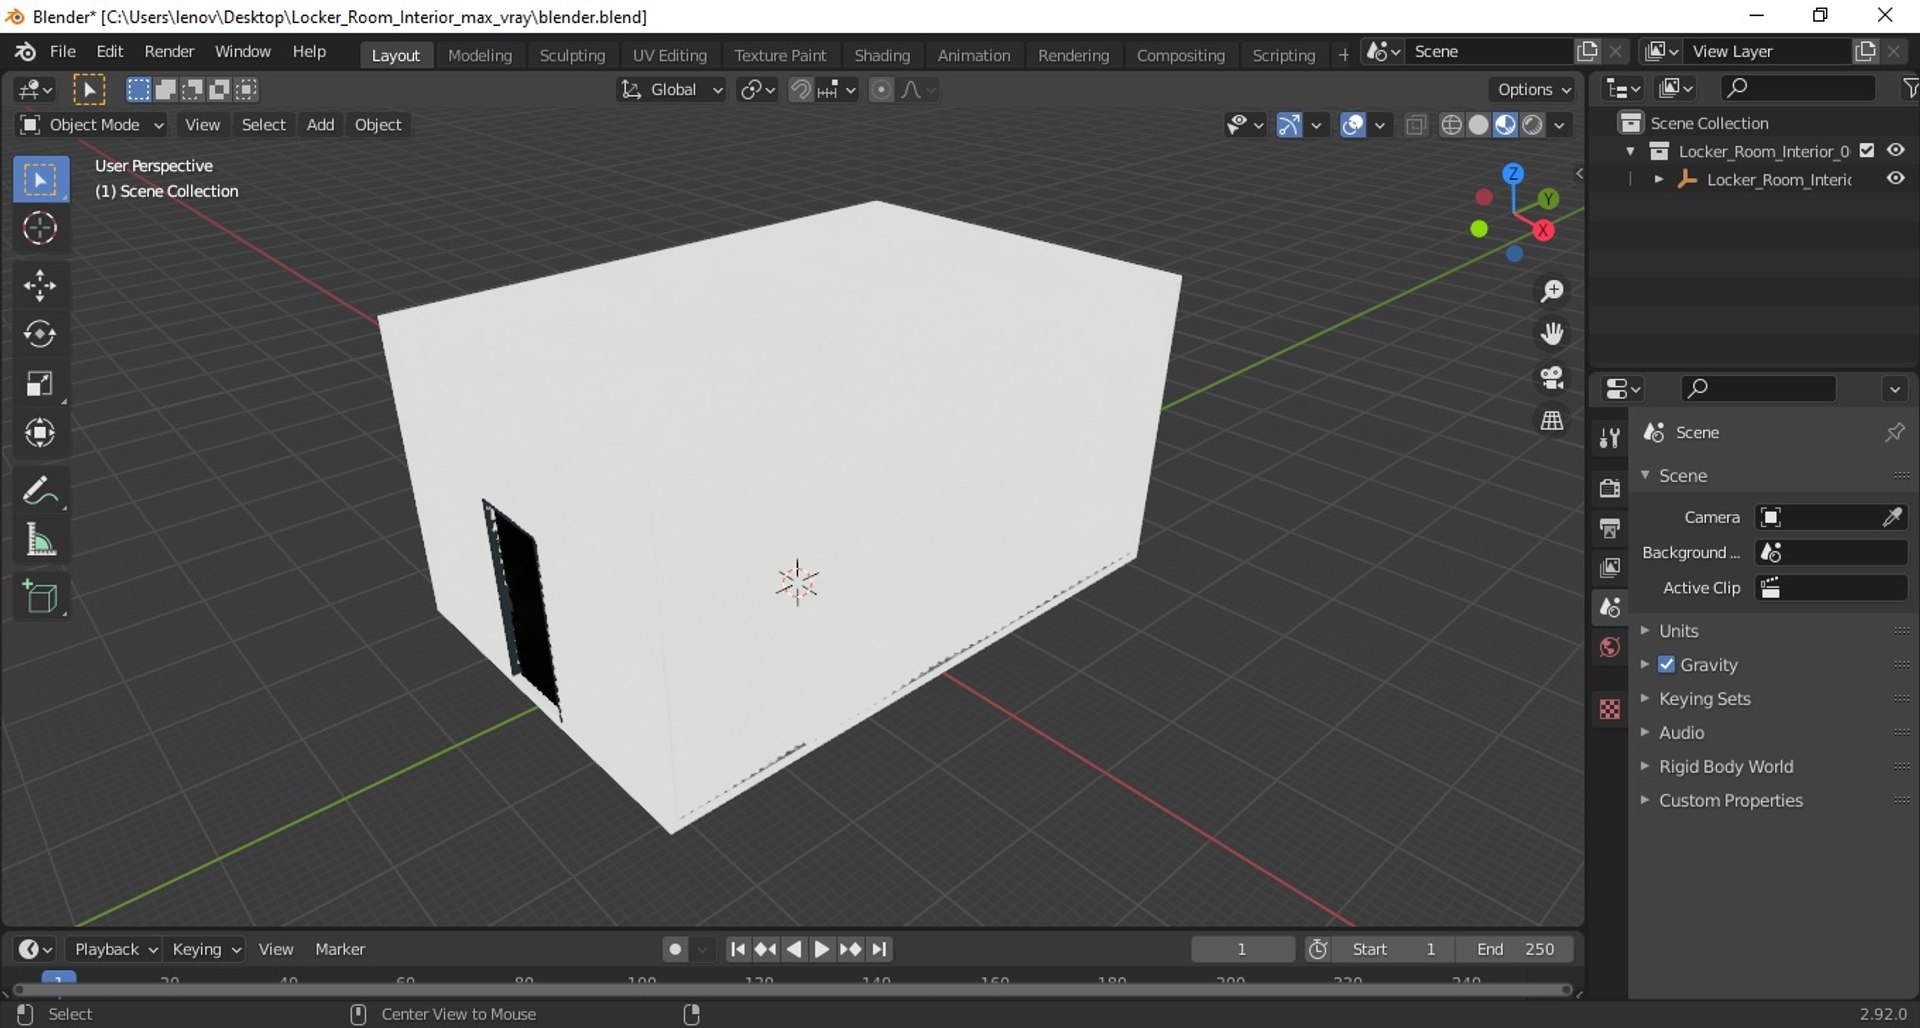Screen dimensions: 1920x1028
Task: Open the viewport Add menu
Action: (x=320, y=125)
